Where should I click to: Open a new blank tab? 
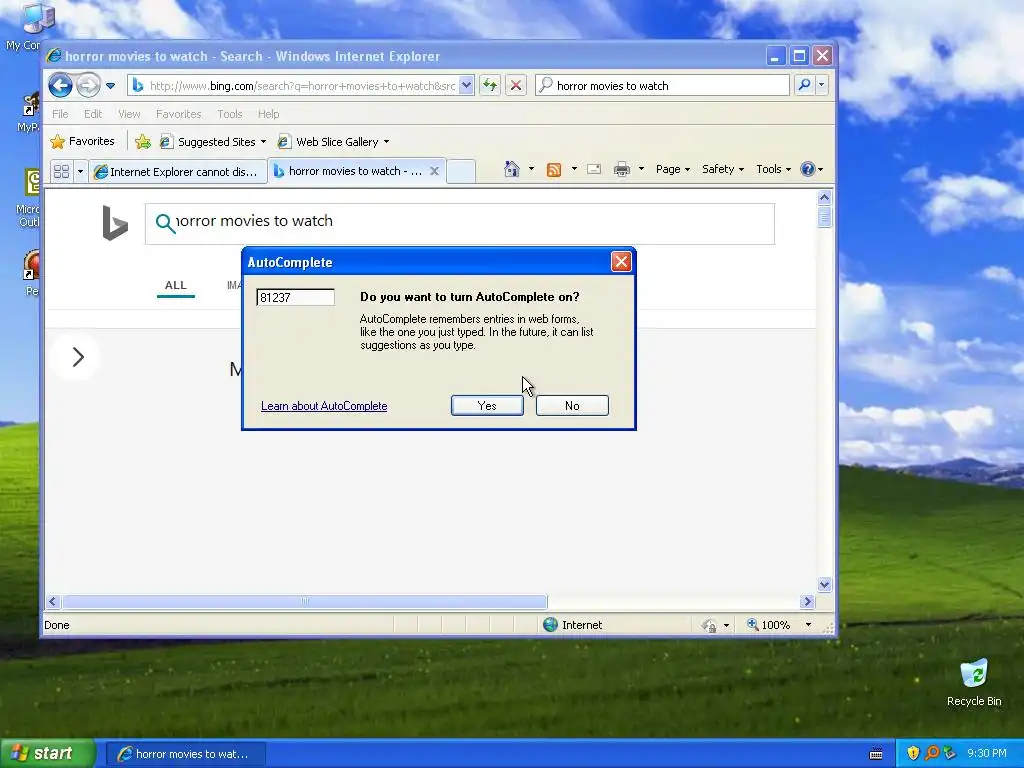click(x=460, y=171)
